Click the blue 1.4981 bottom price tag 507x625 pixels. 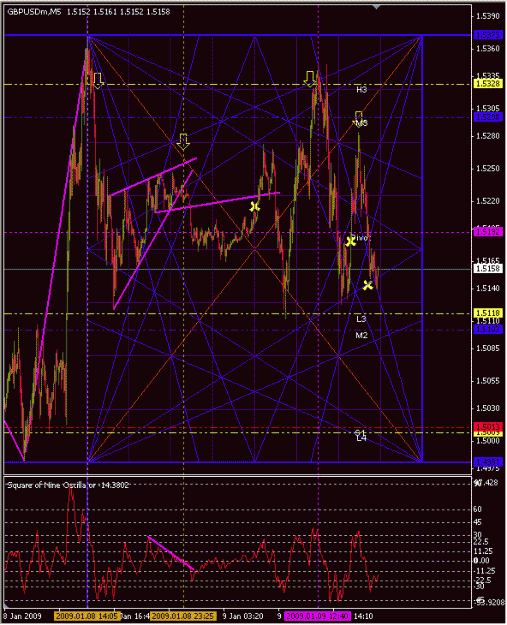click(x=489, y=462)
